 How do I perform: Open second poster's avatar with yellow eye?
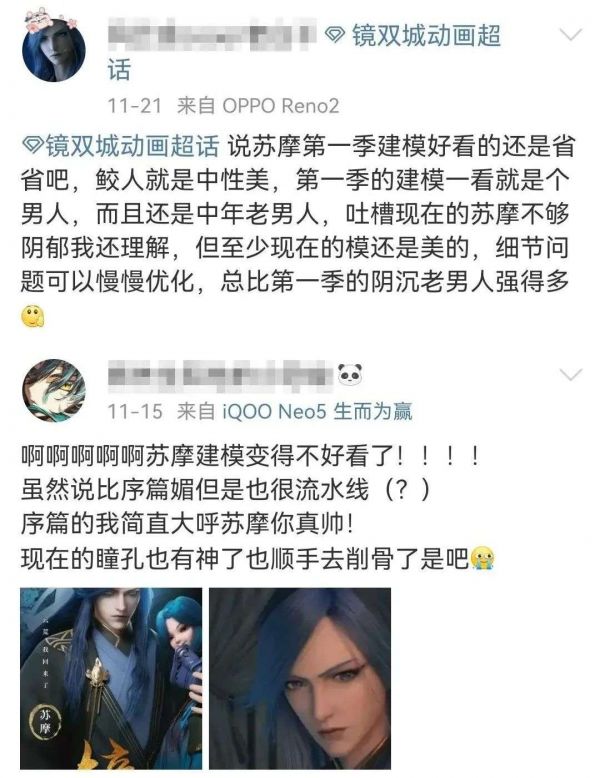click(54, 390)
